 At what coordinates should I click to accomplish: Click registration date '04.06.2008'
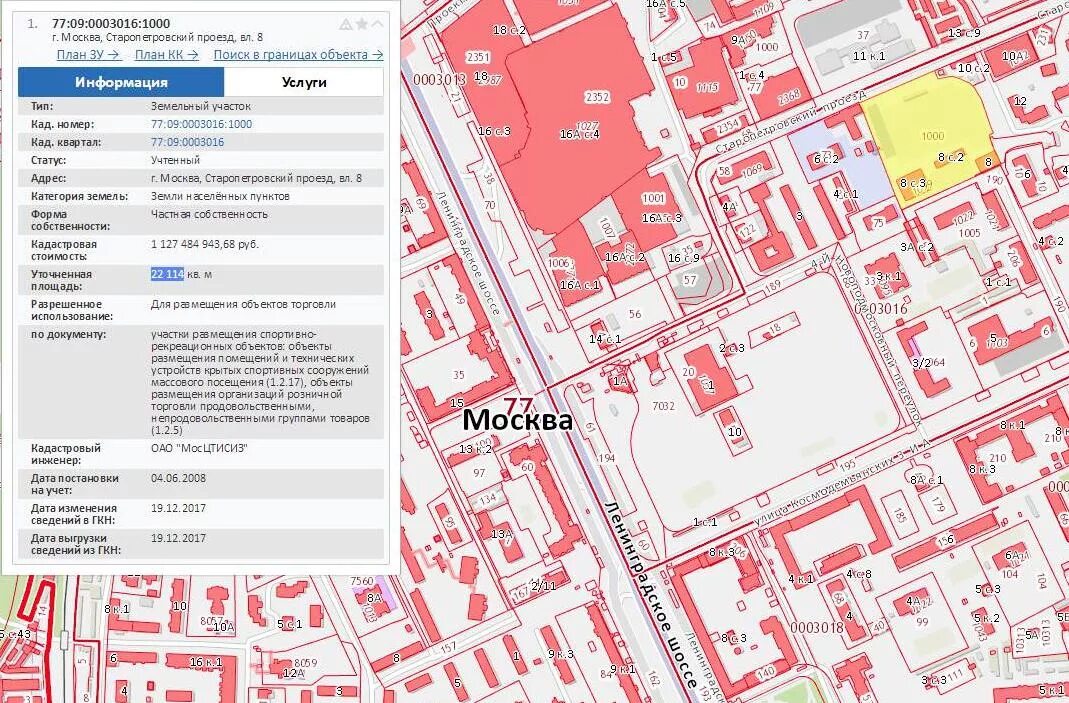pyautogui.click(x=178, y=479)
